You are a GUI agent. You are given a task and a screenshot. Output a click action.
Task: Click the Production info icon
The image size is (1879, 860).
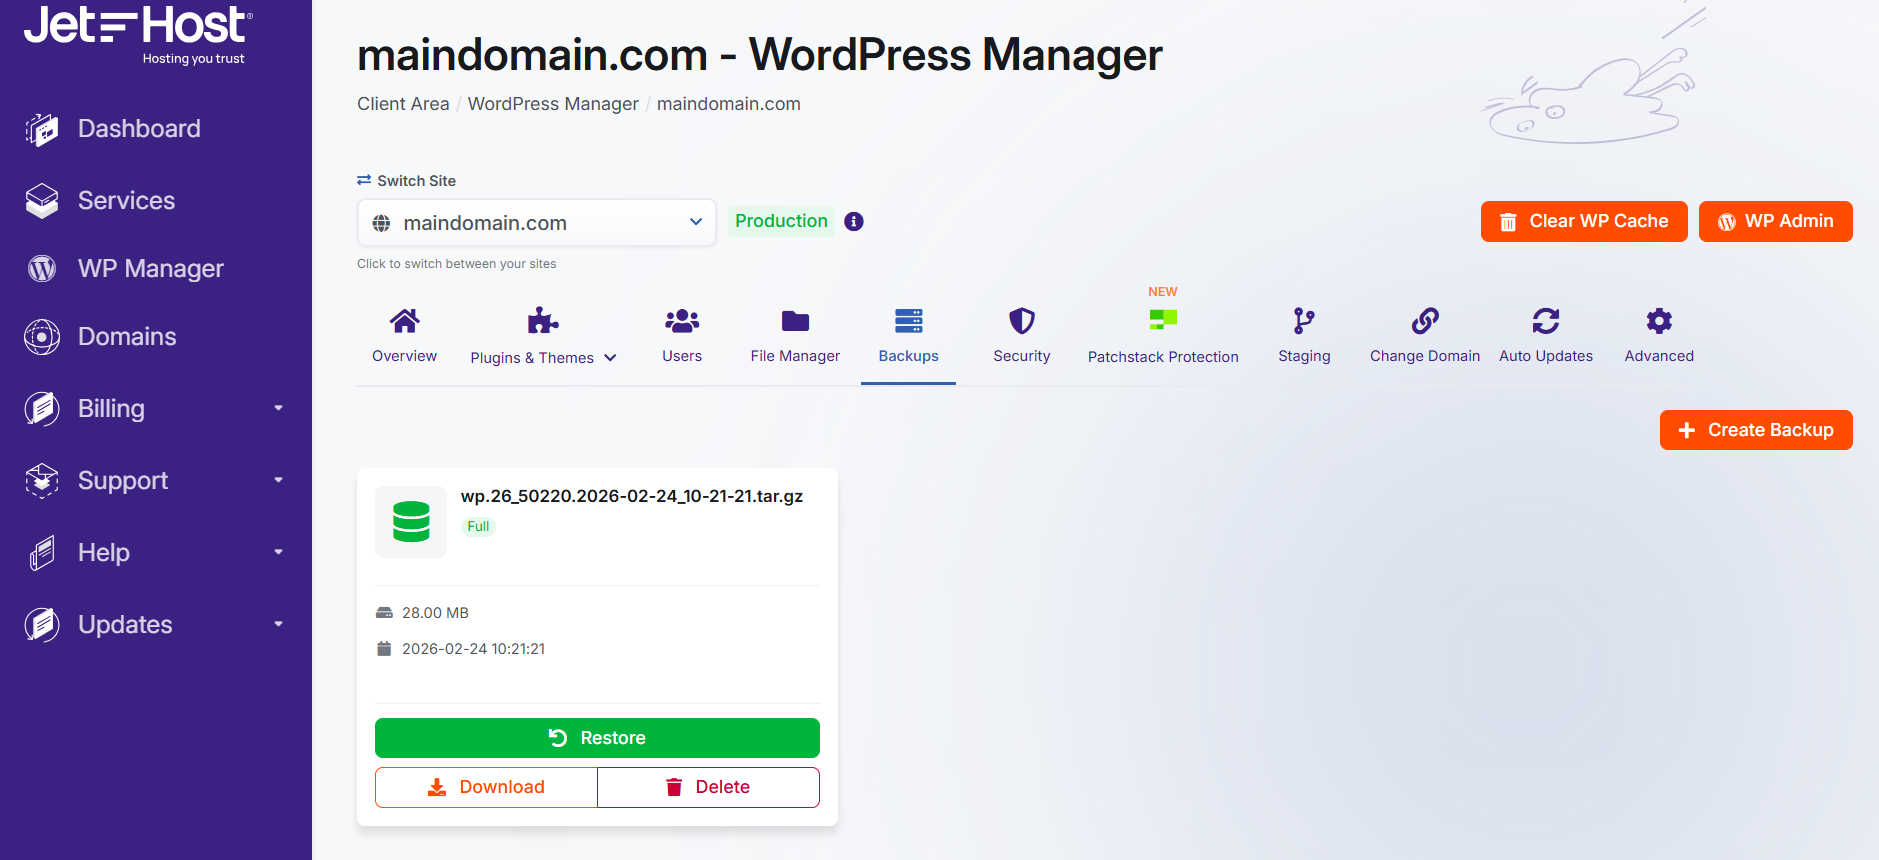(x=854, y=222)
